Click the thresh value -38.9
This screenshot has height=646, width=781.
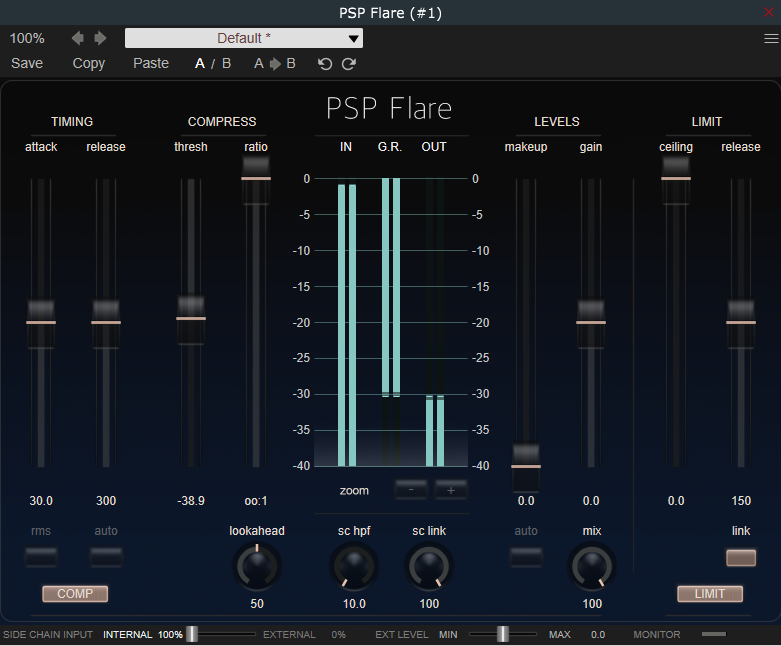pyautogui.click(x=191, y=501)
